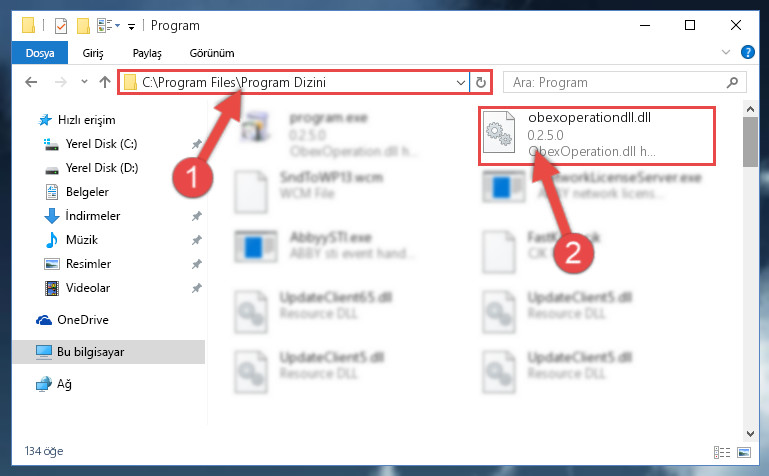Open the Help question mark icon

click(x=747, y=52)
